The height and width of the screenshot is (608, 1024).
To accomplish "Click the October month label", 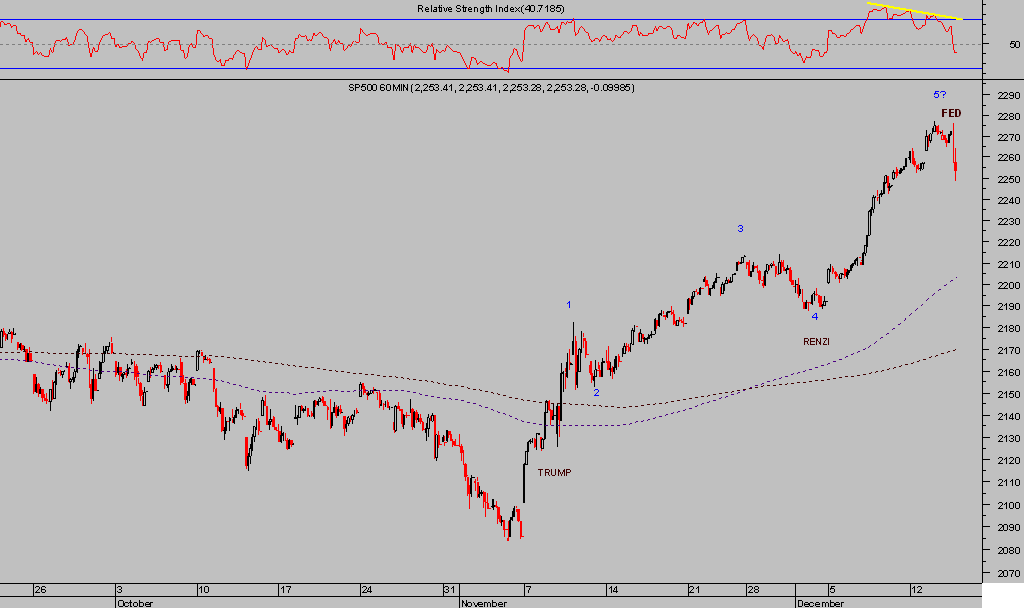I will tap(134, 603).
